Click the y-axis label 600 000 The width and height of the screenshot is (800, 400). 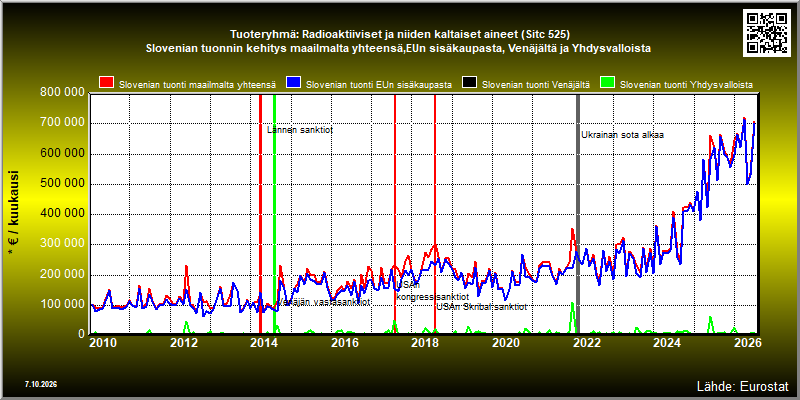click(x=62, y=154)
